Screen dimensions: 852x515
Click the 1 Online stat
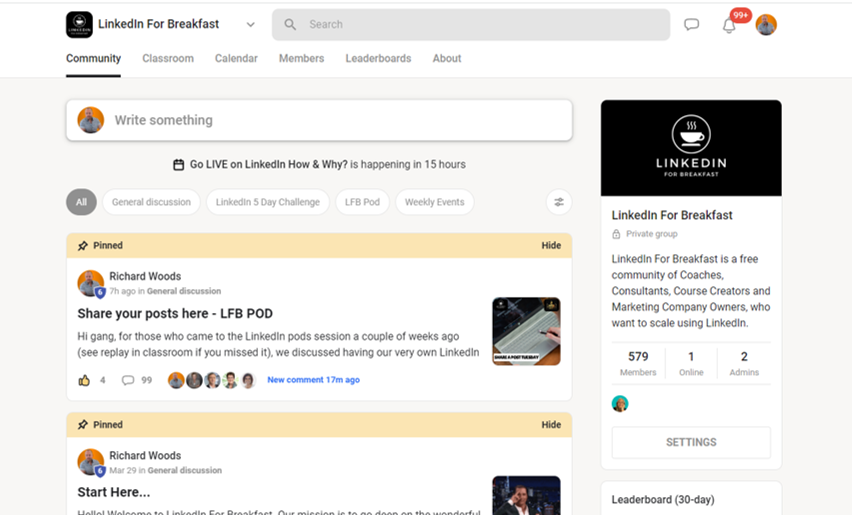[x=691, y=363]
